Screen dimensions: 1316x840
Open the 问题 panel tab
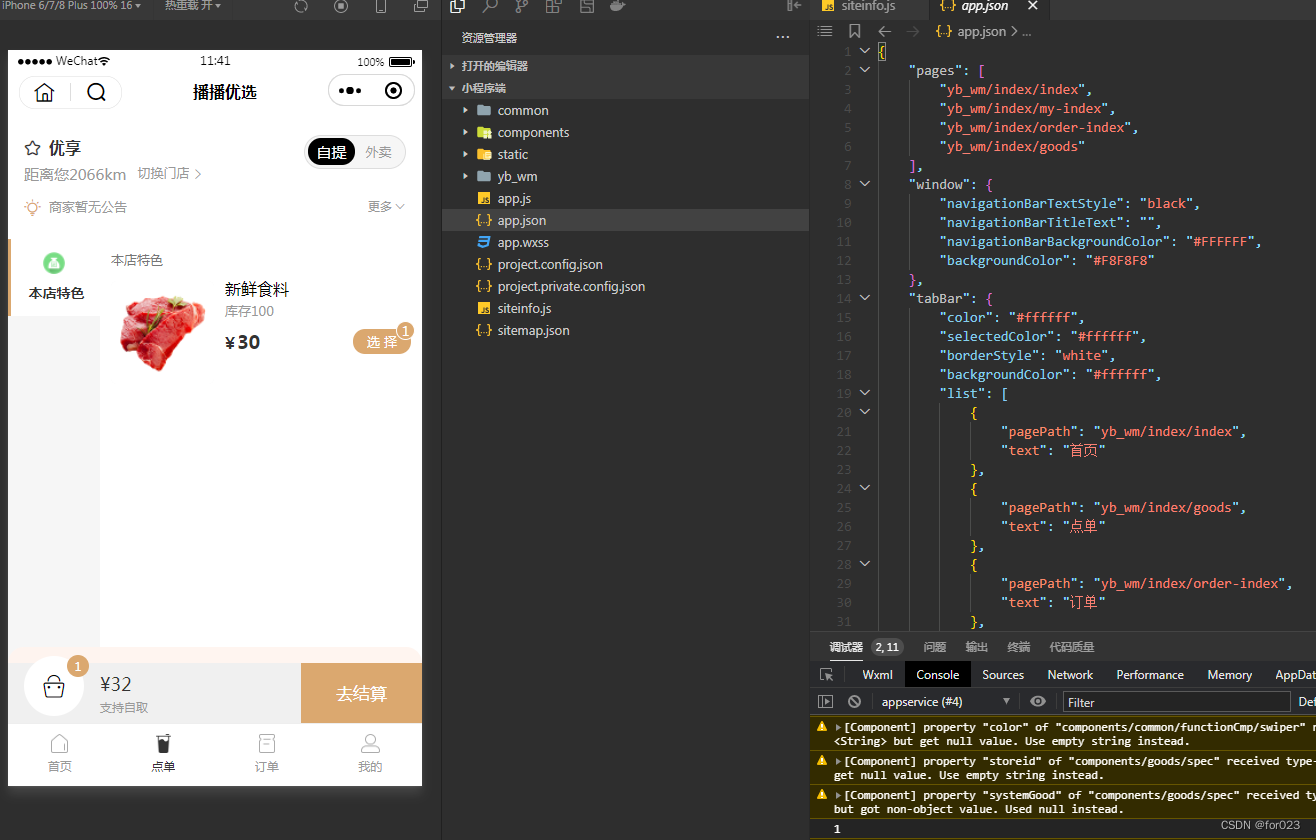coord(934,647)
